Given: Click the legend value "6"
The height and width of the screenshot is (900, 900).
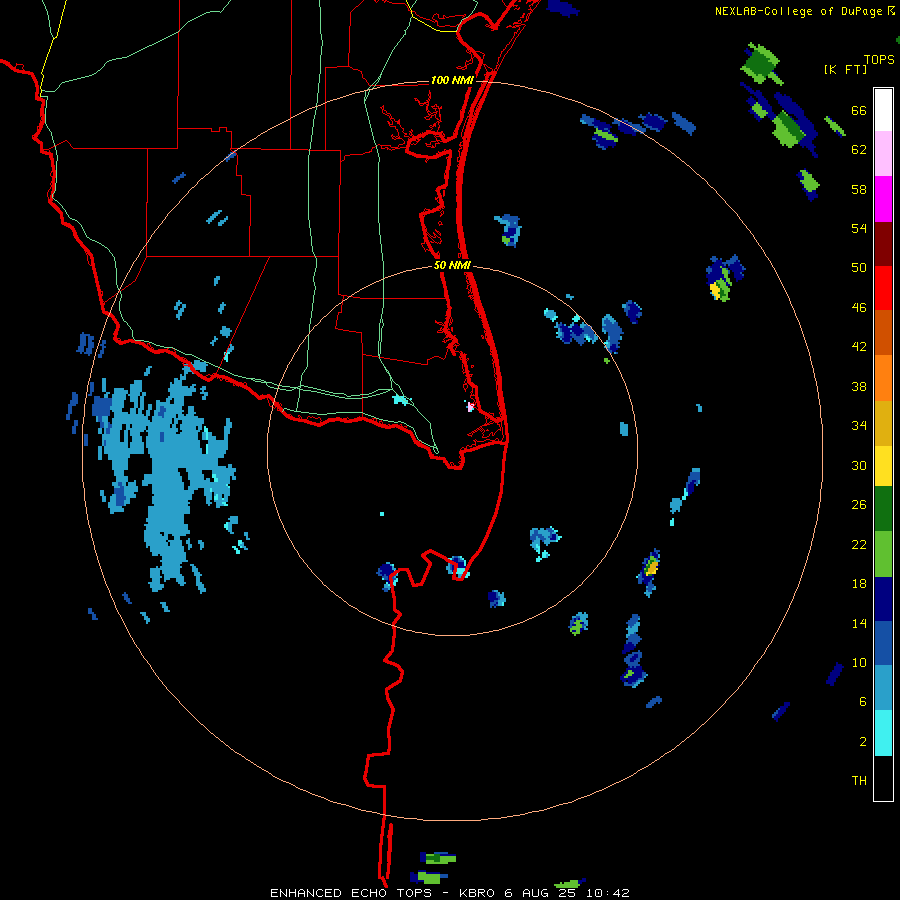Looking at the screenshot, I should point(863,702).
